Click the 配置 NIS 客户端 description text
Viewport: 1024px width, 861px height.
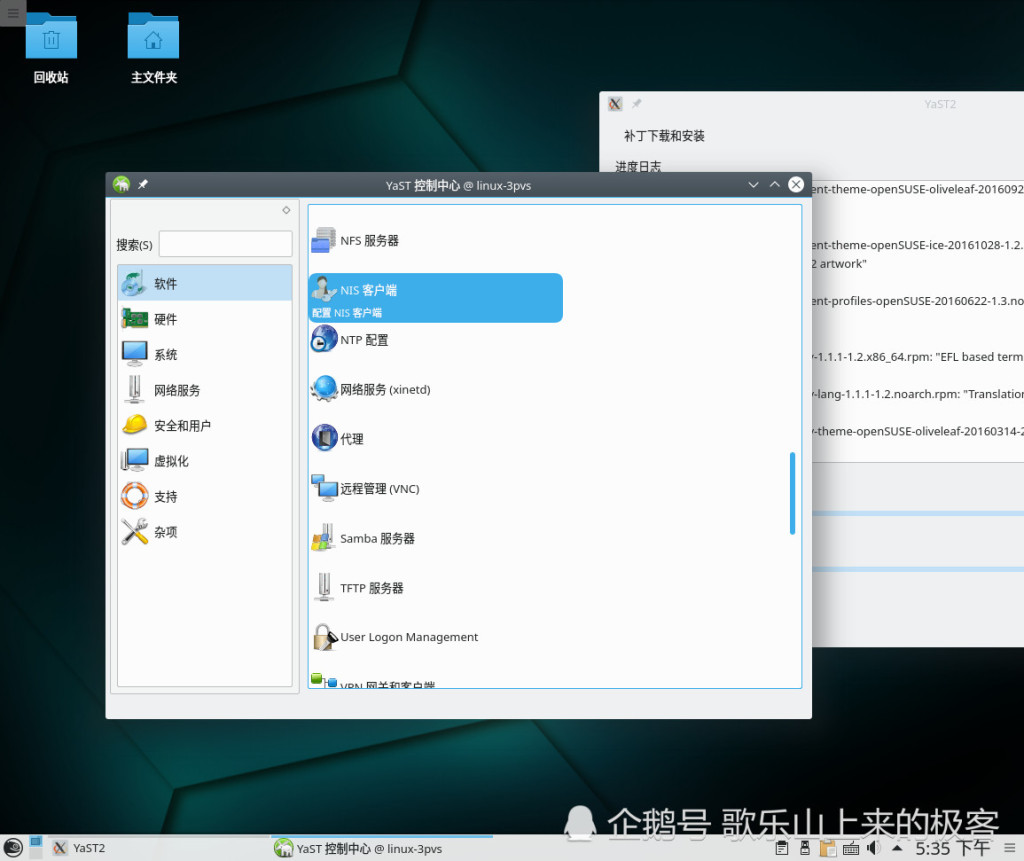(x=347, y=313)
